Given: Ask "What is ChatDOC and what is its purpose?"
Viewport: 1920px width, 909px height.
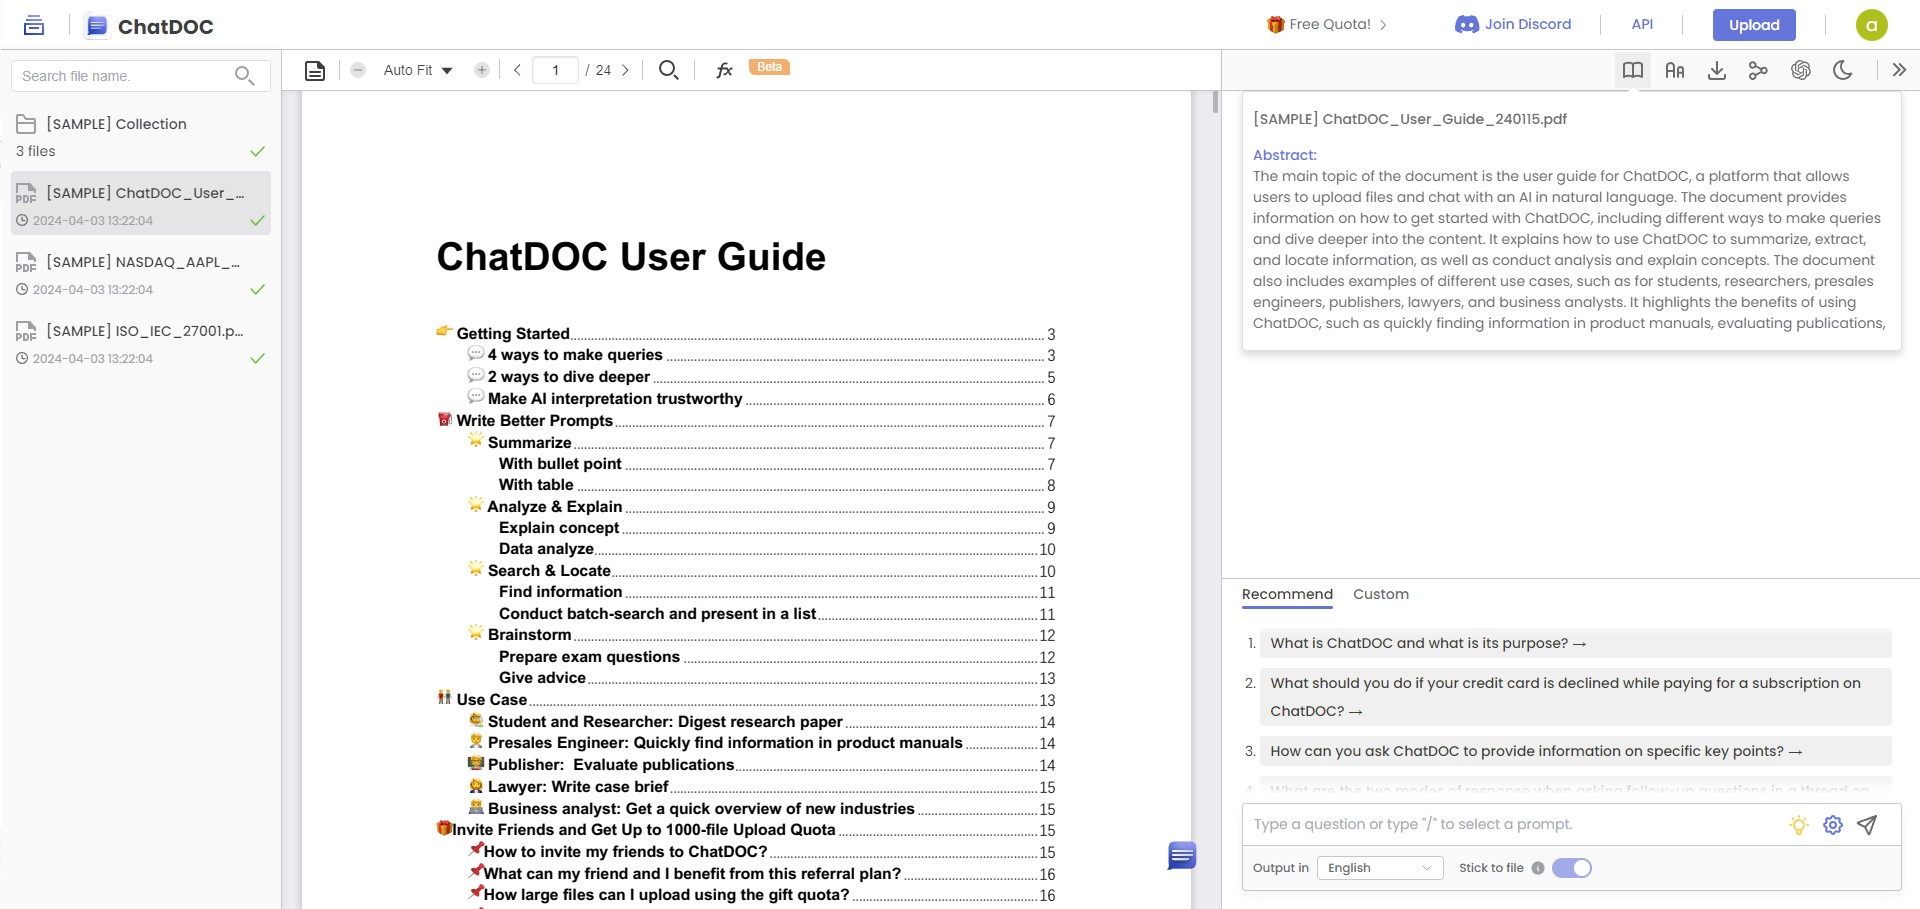Looking at the screenshot, I should 1576,643.
